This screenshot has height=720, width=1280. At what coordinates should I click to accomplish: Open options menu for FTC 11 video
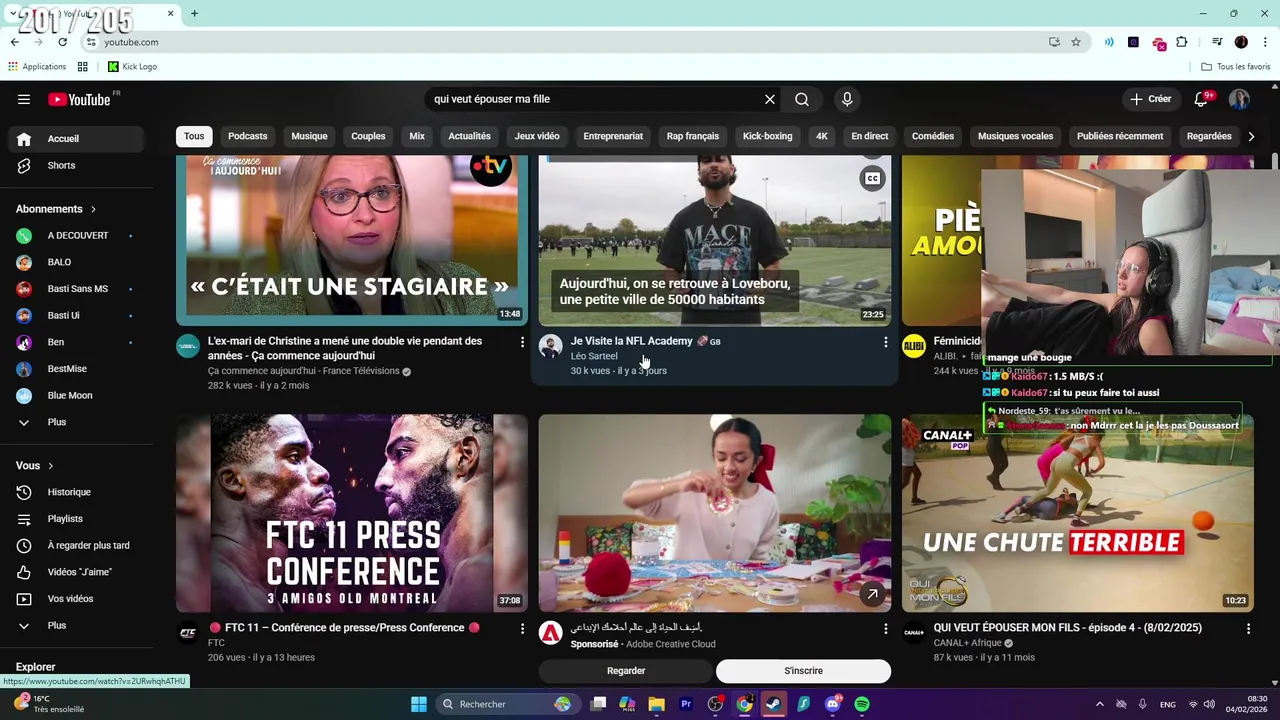[x=522, y=629]
